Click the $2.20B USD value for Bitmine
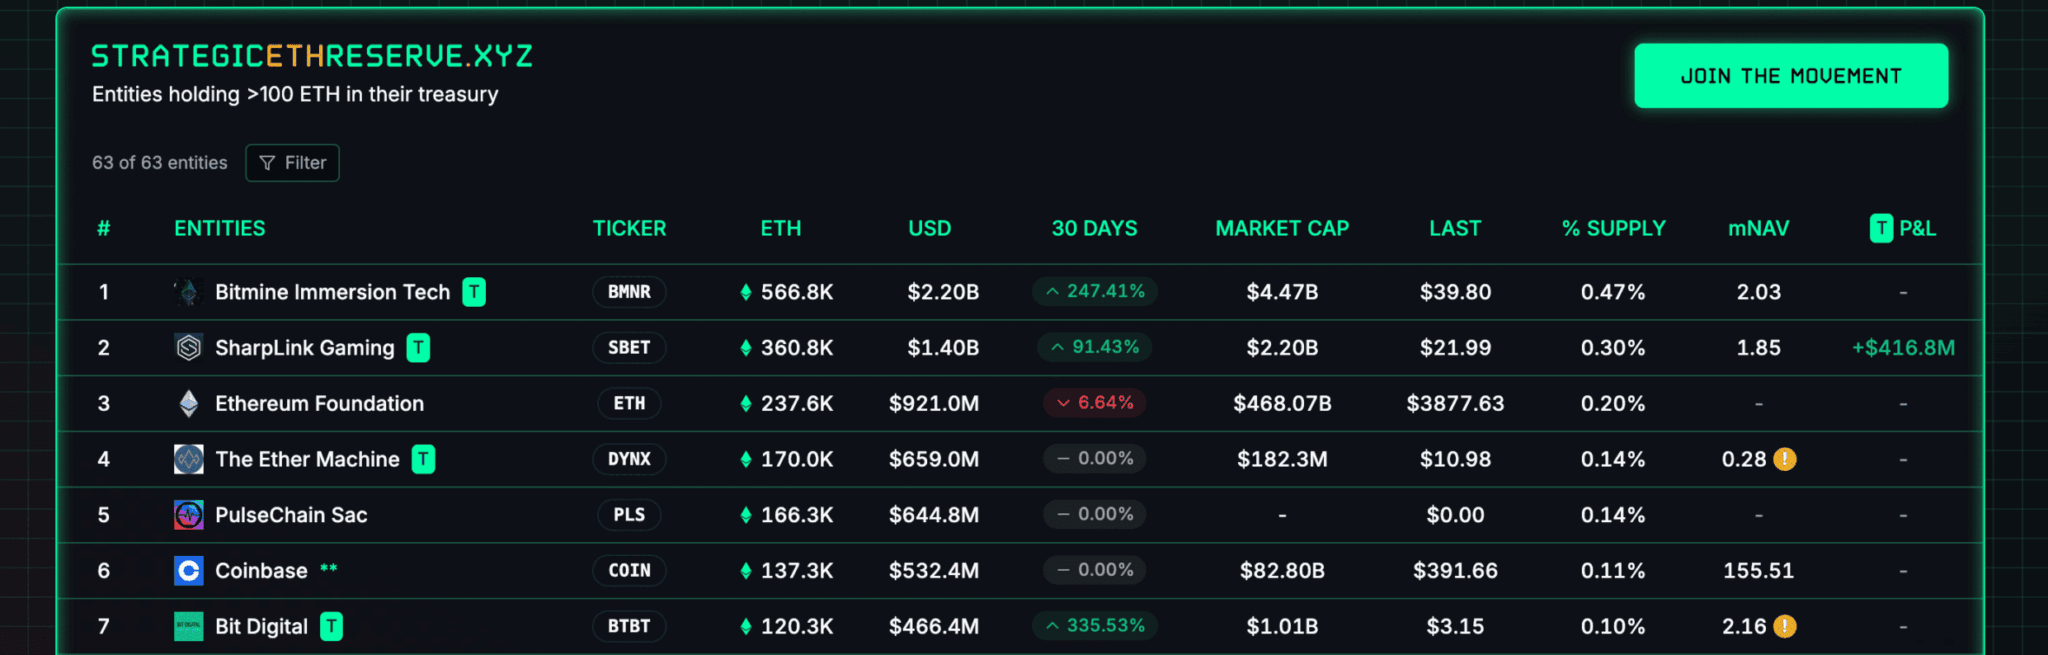This screenshot has width=2048, height=655. click(943, 292)
